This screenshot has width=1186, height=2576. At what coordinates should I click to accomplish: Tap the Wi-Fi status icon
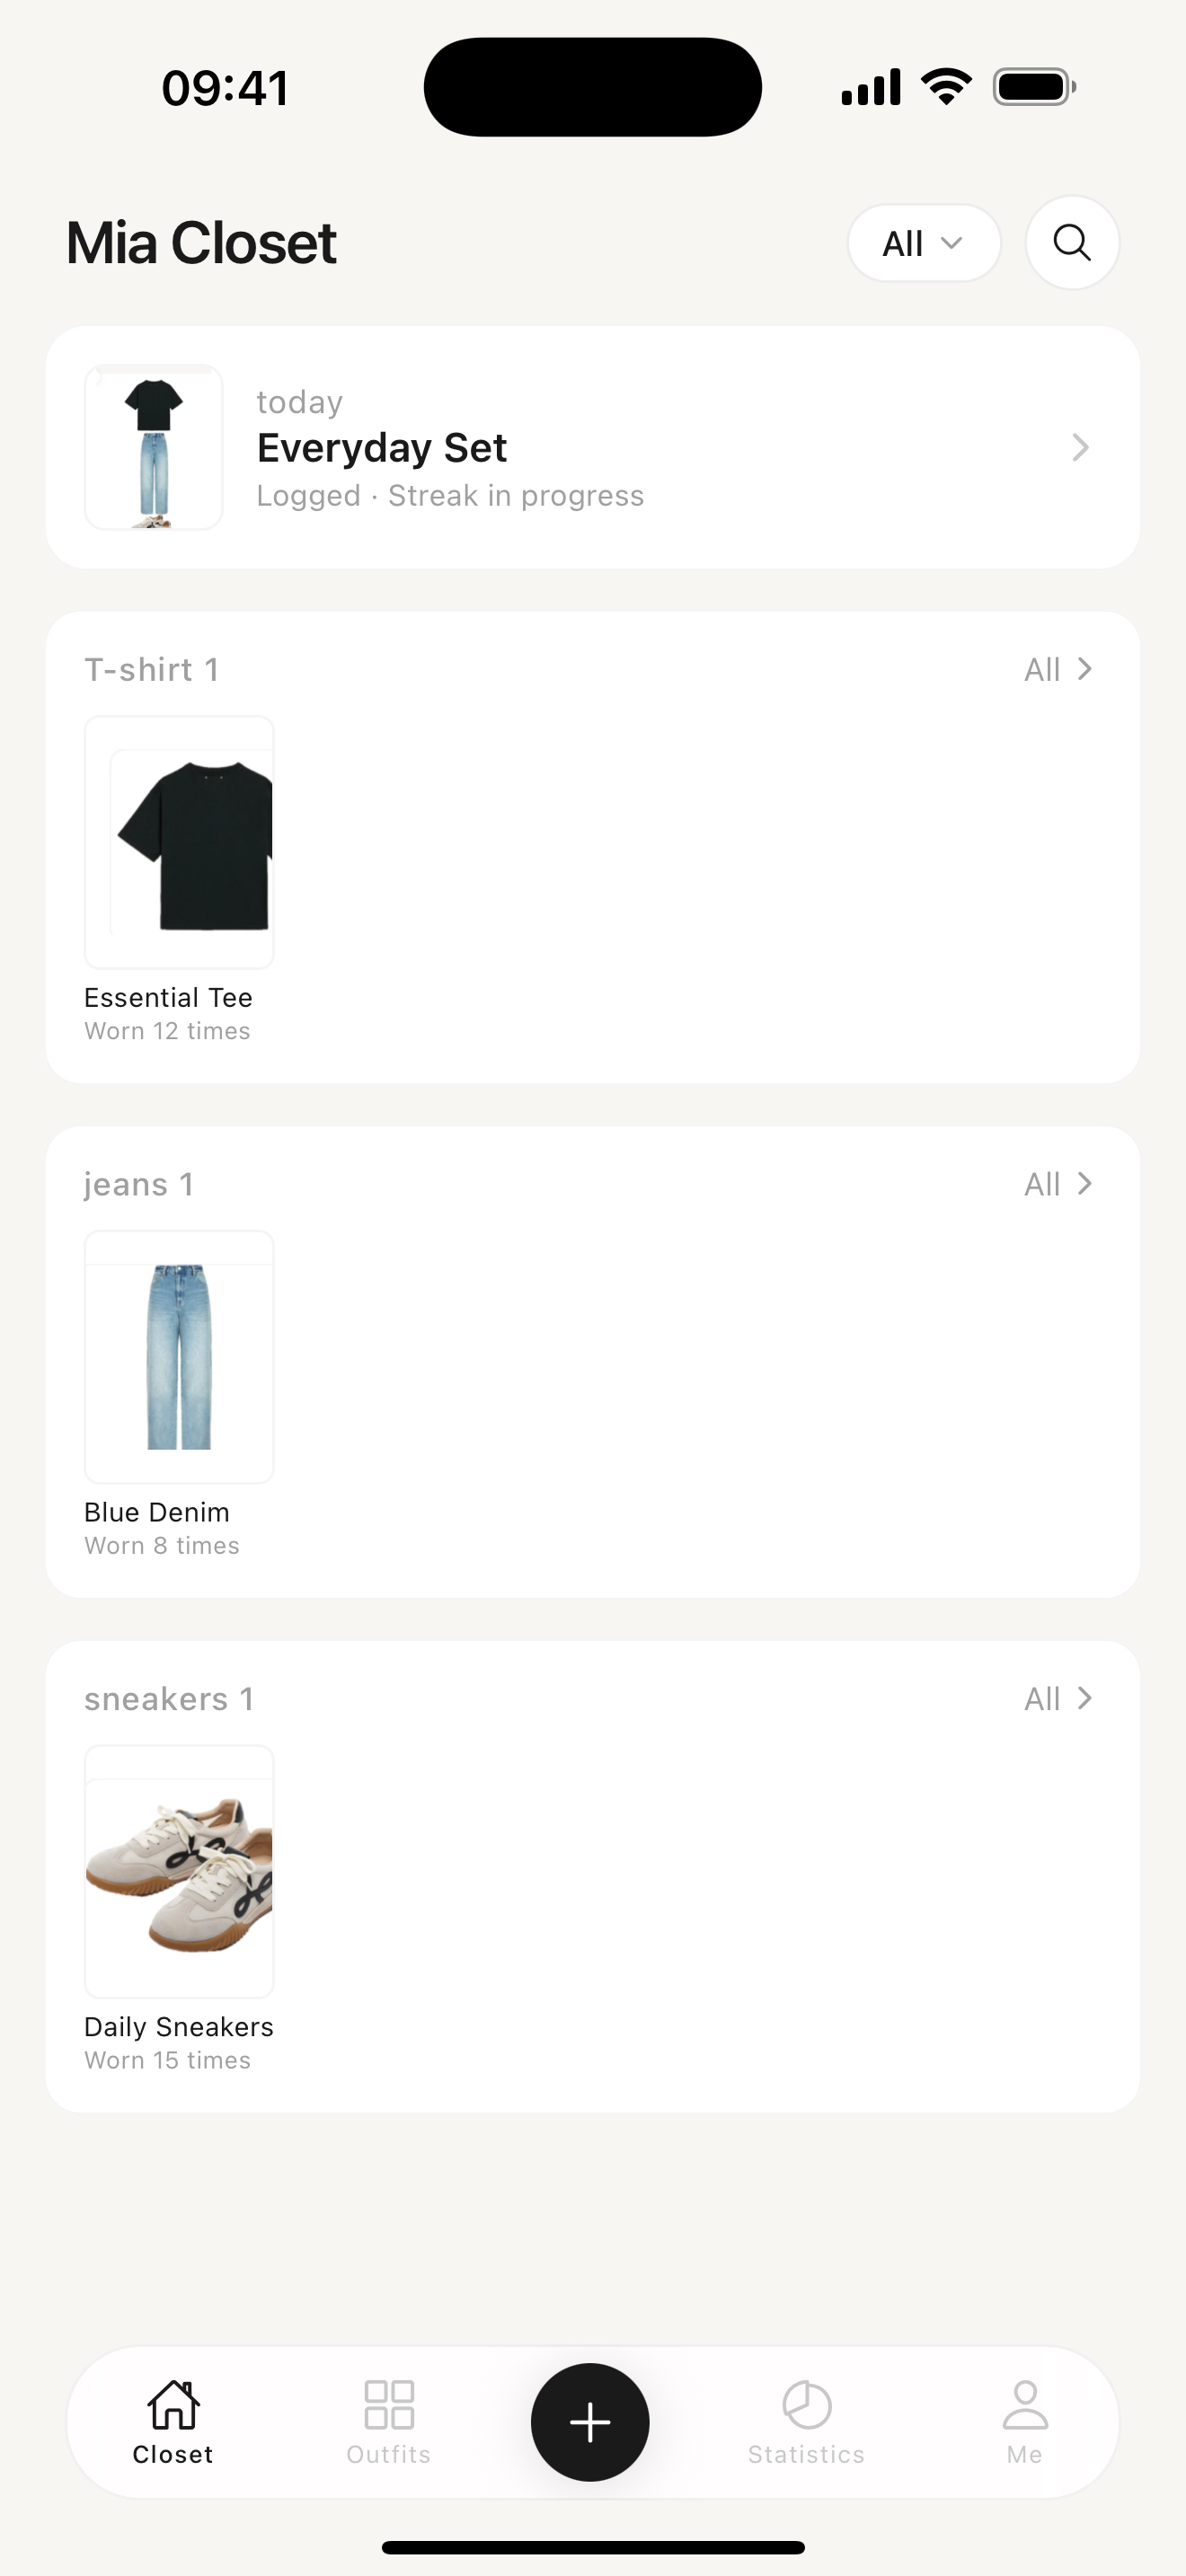[947, 87]
